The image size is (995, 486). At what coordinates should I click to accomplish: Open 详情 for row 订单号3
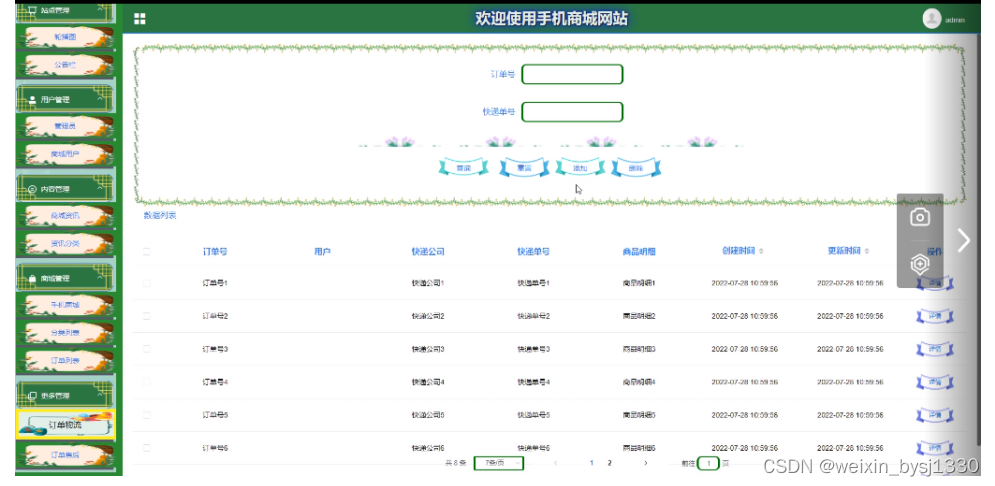point(935,349)
